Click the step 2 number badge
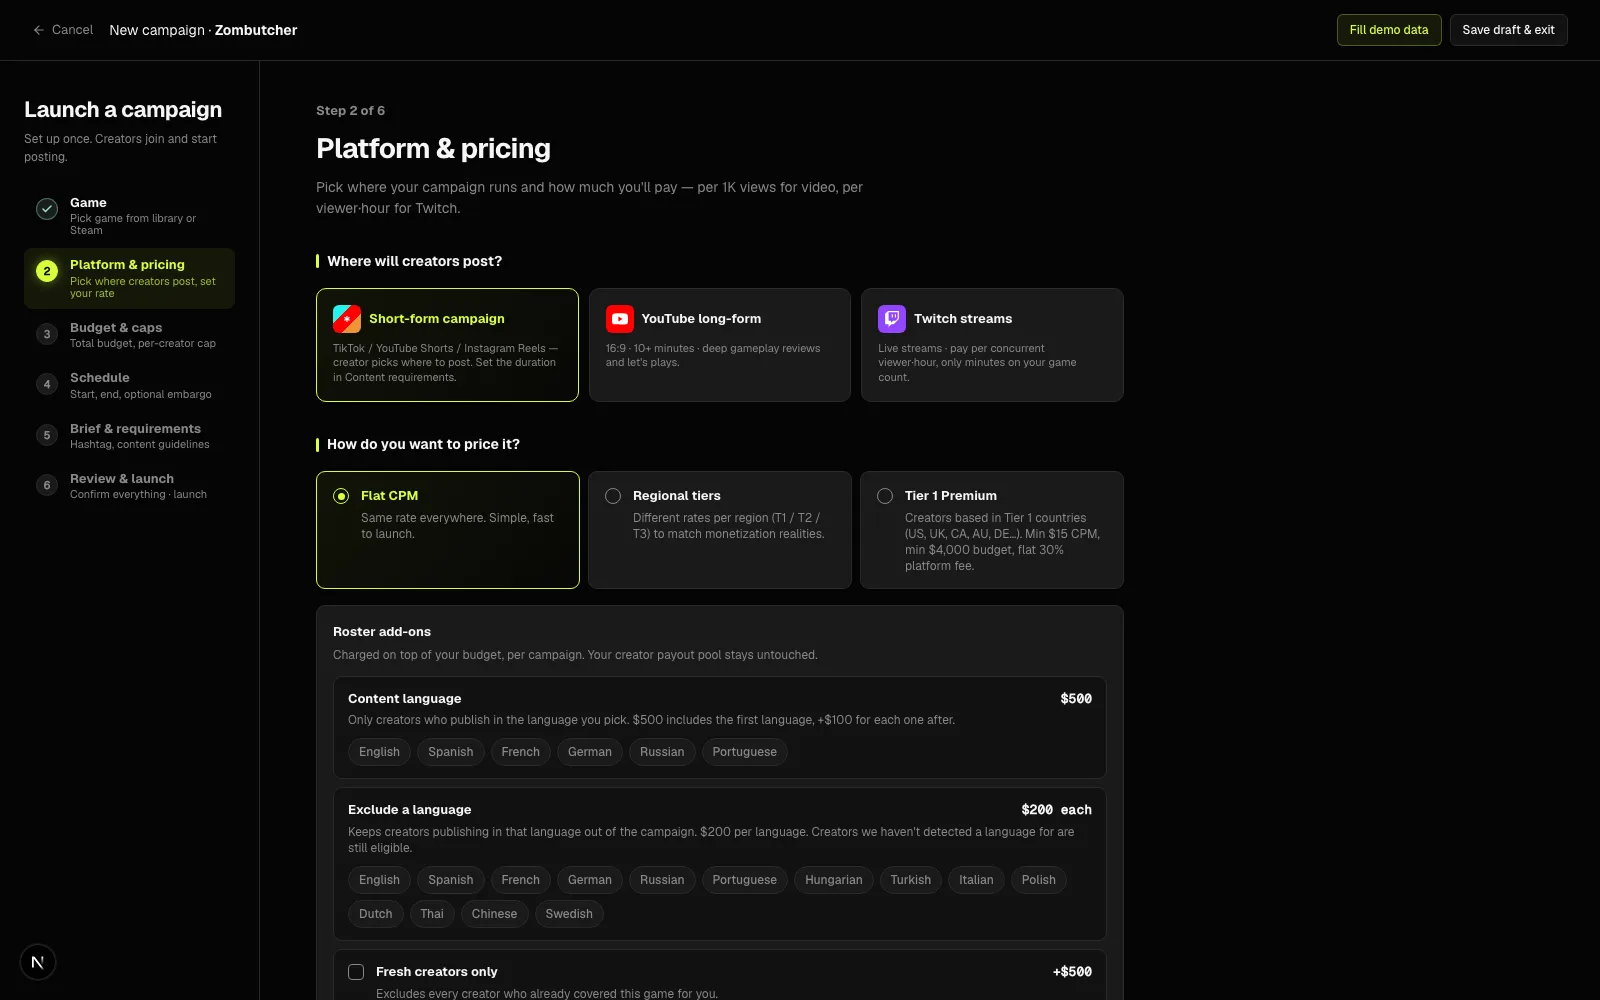The width and height of the screenshot is (1600, 1000). [47, 271]
